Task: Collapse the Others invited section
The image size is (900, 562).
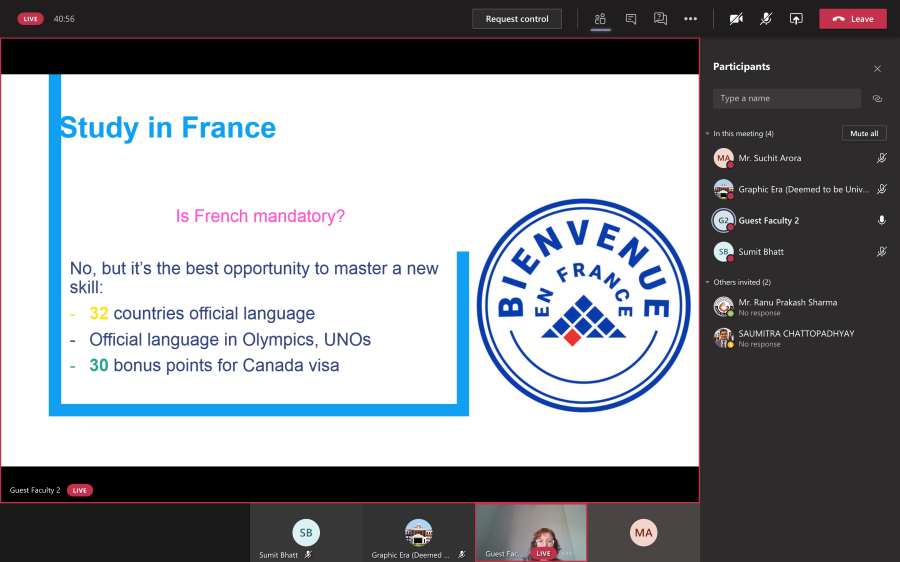Action: click(707, 282)
